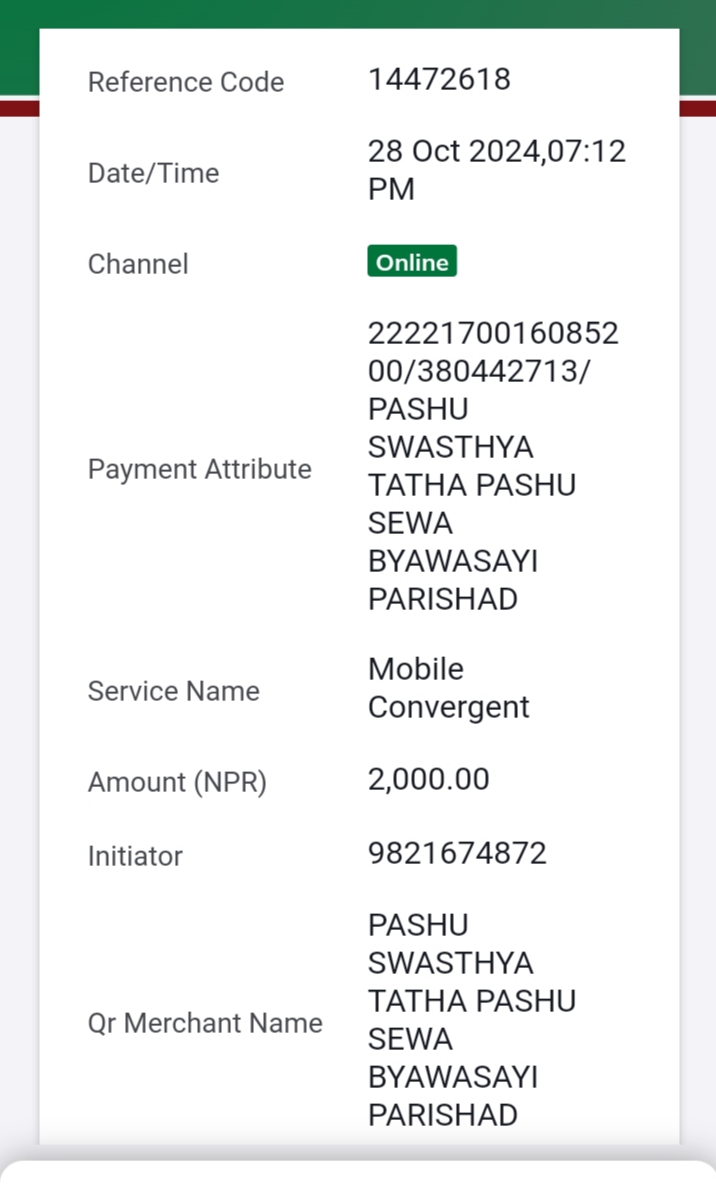Tap the Payment Attribute label
Image resolution: width=716 pixels, height=1184 pixels.
199,469
